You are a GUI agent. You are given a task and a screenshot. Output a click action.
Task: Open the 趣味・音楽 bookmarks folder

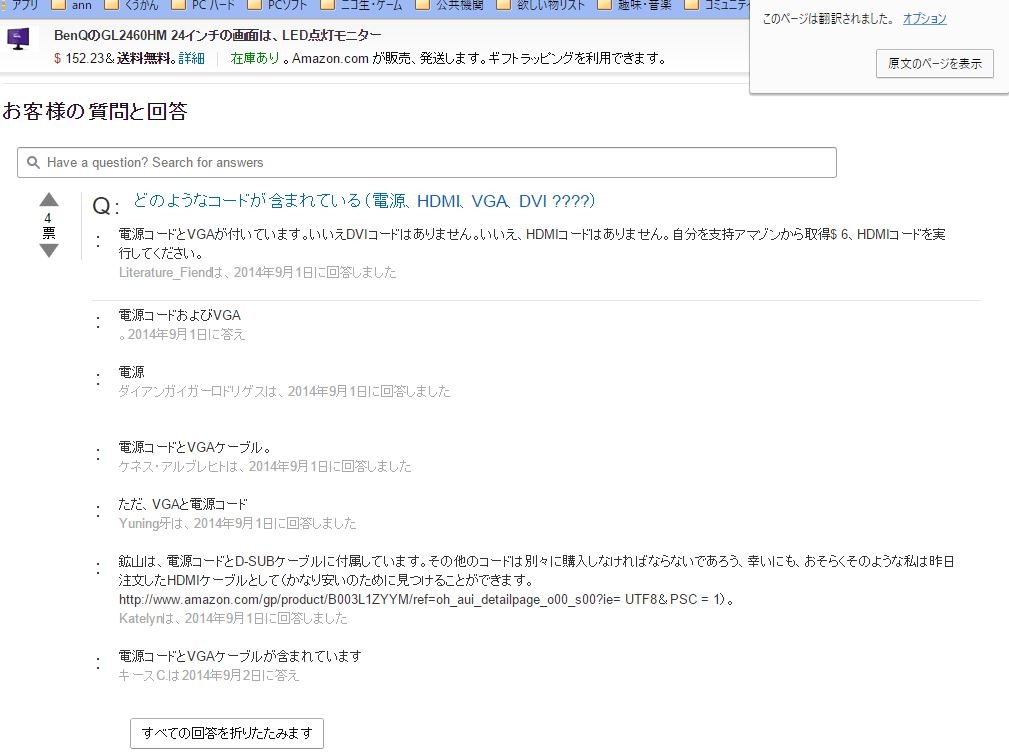(x=634, y=5)
